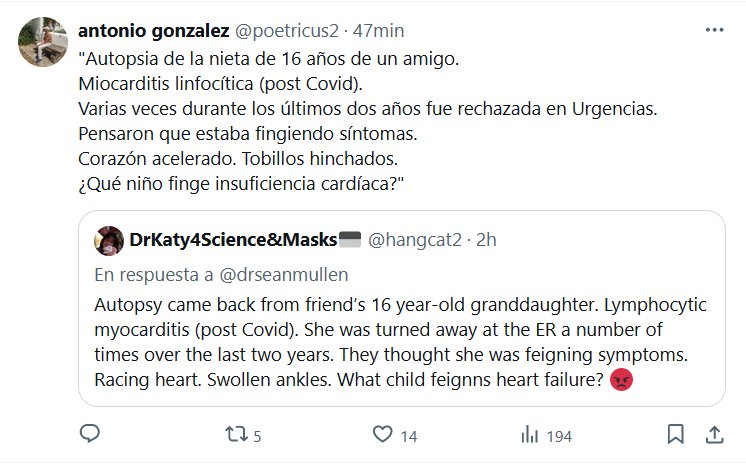Click the reply speech bubble icon
This screenshot has height=464, width=746.
(x=89, y=435)
